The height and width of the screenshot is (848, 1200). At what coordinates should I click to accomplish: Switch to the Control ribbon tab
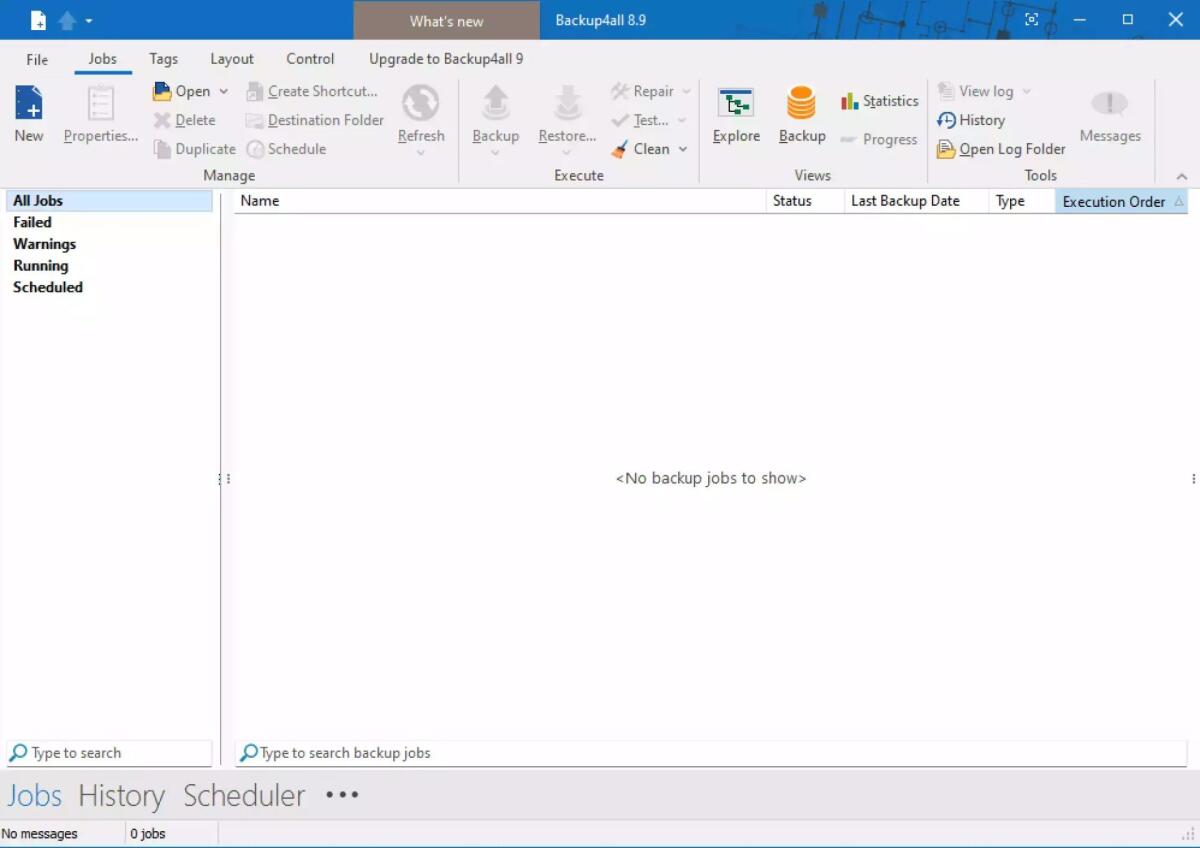tap(310, 59)
